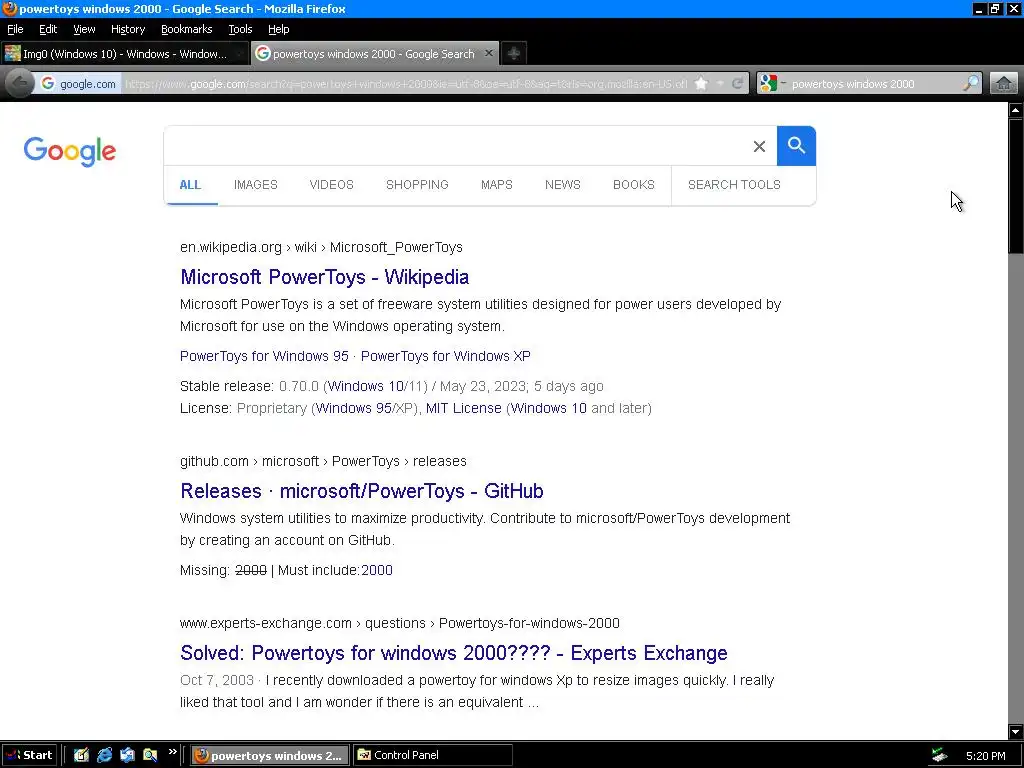Click the first quick launch icon next to Start
The width and height of the screenshot is (1024, 768).
(81, 756)
